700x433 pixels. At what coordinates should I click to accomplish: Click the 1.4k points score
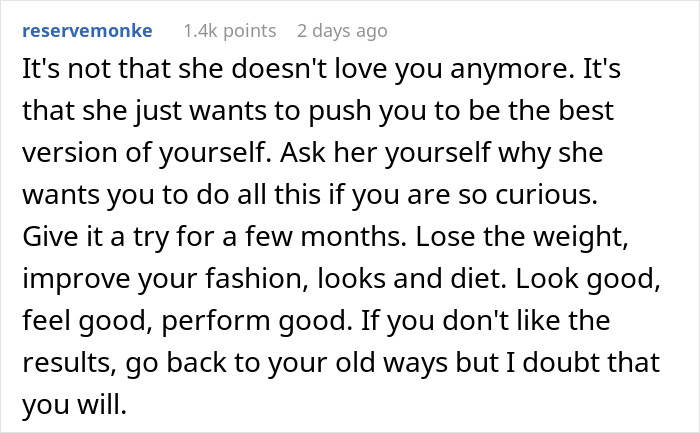pyautogui.click(x=229, y=31)
